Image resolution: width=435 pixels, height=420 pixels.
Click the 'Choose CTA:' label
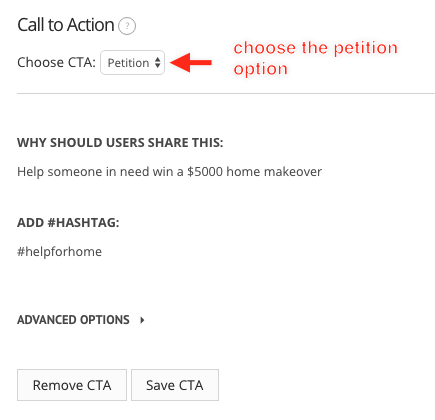[x=57, y=63]
